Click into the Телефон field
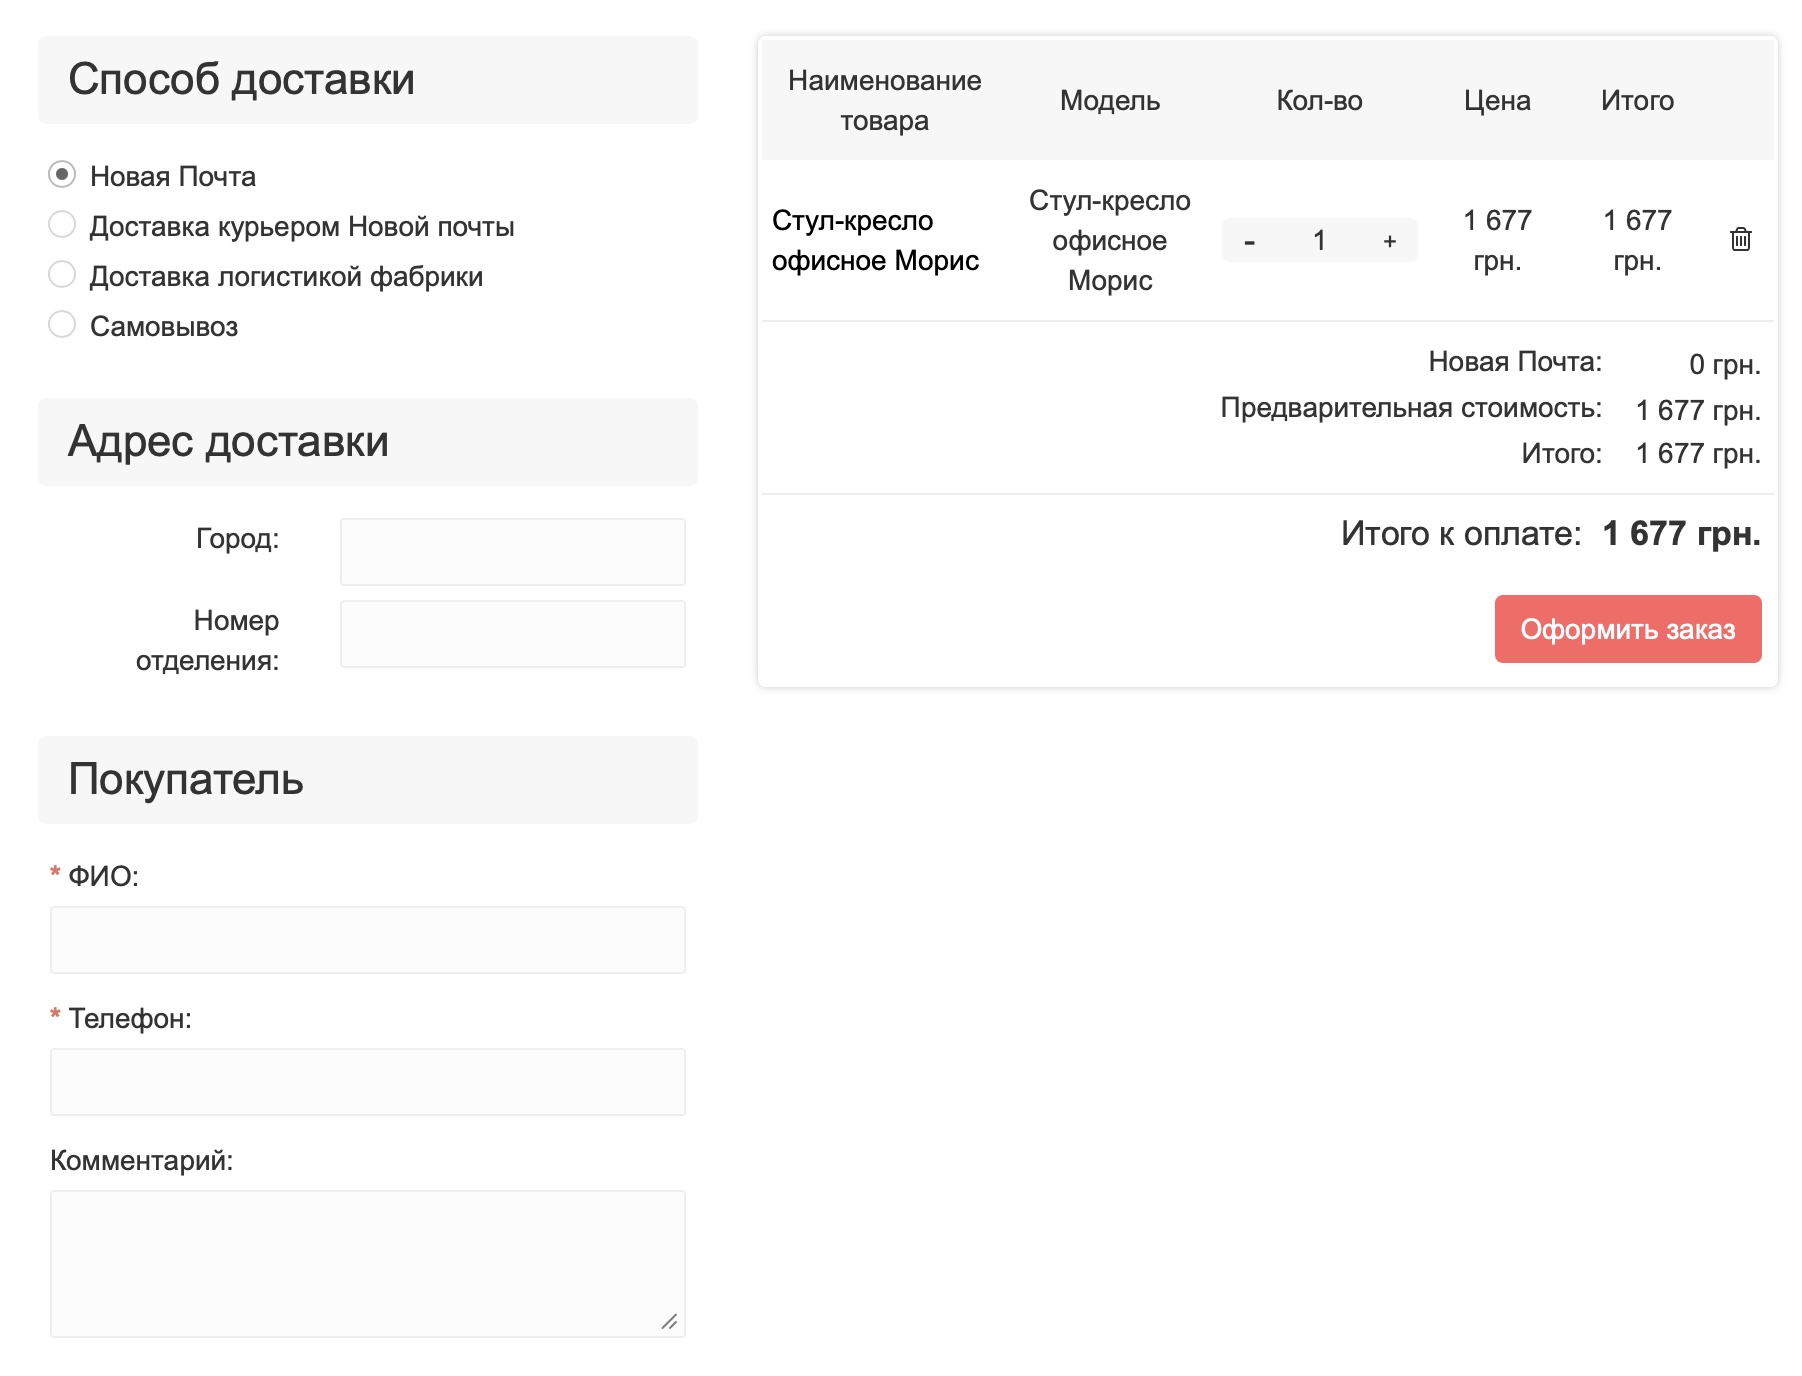1802x1376 pixels. (x=367, y=1081)
